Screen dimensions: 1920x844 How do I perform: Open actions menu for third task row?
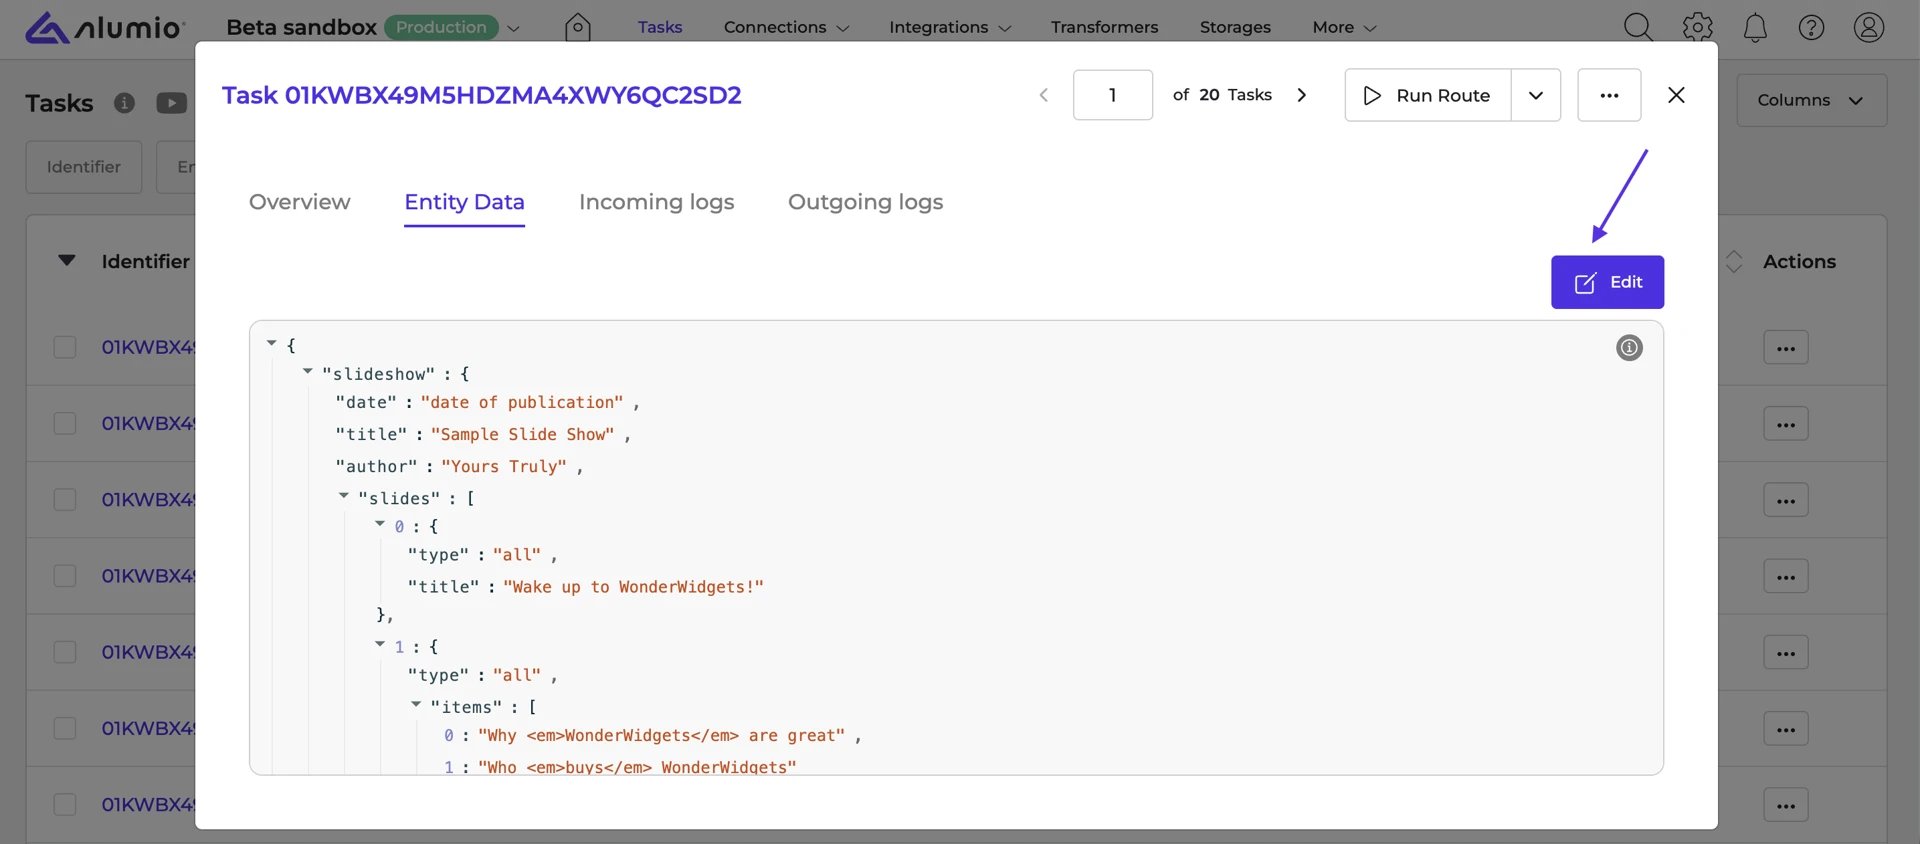[1786, 500]
